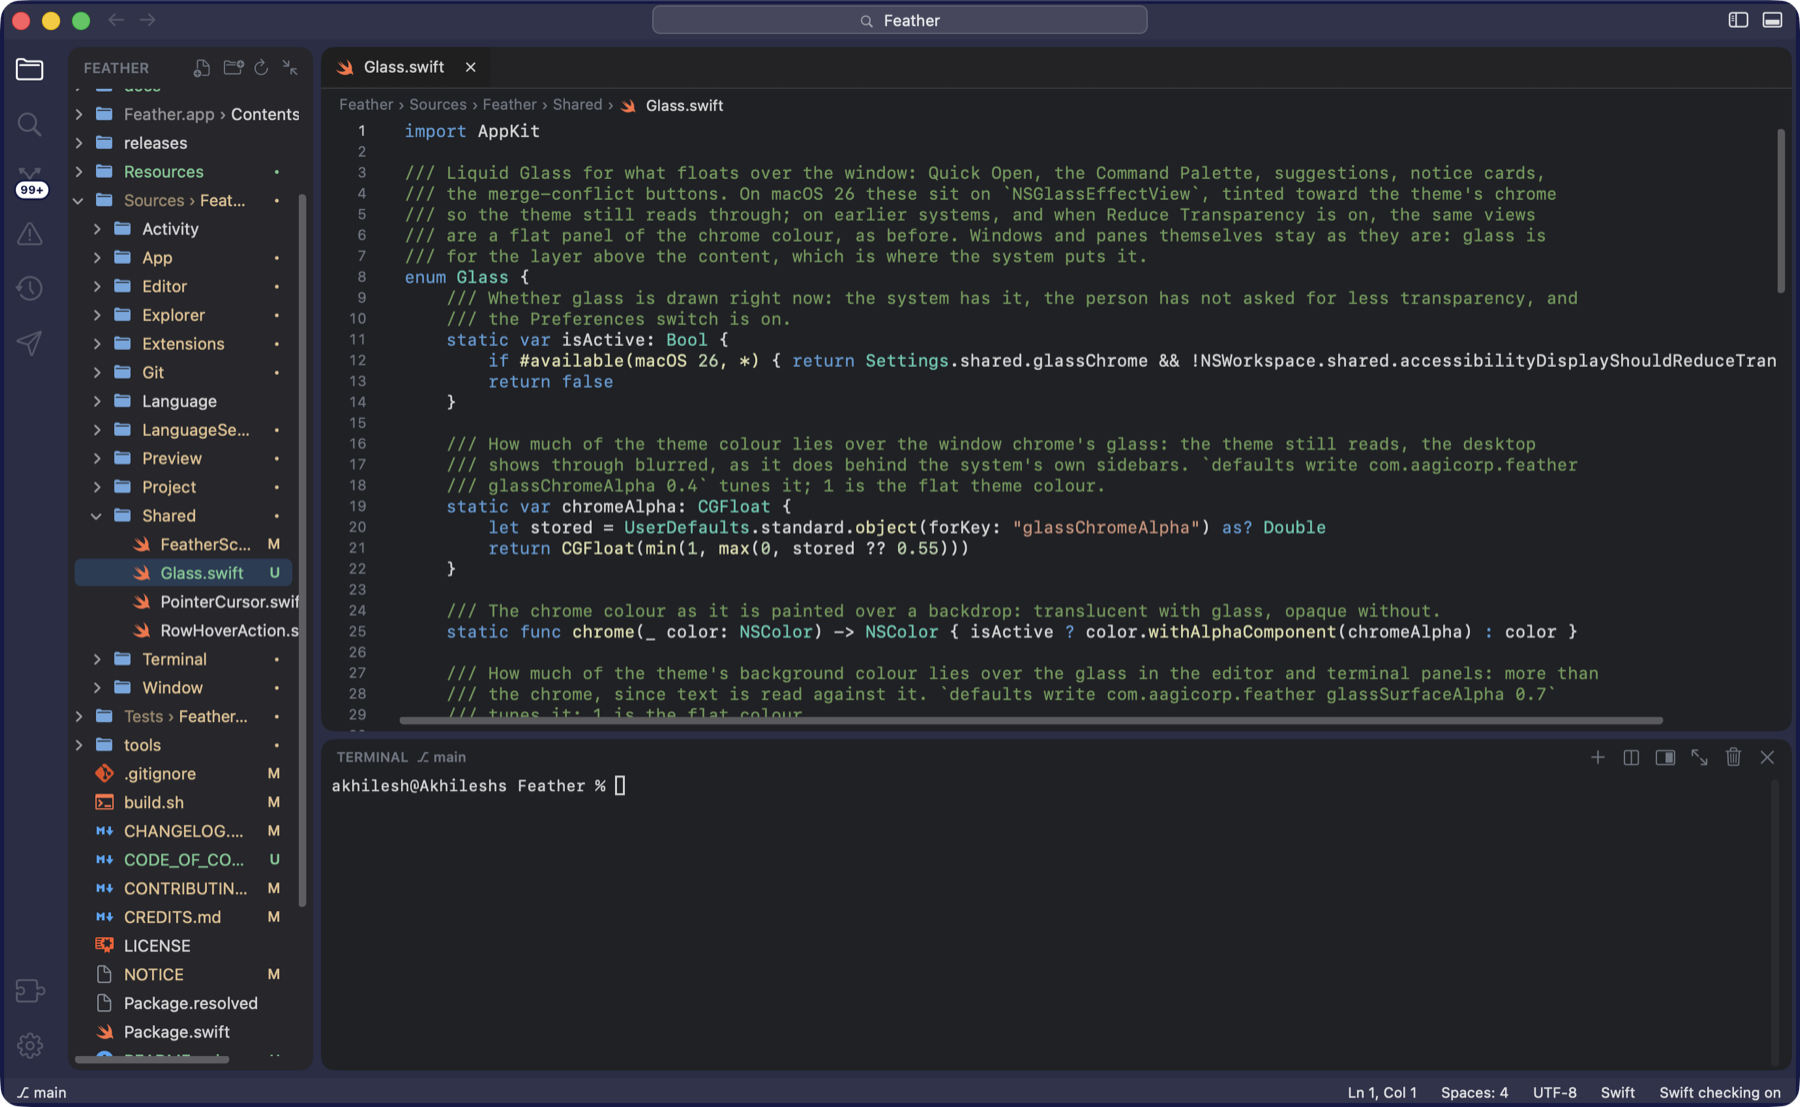Open the Settings gear icon
The width and height of the screenshot is (1800, 1107).
[x=30, y=1046]
